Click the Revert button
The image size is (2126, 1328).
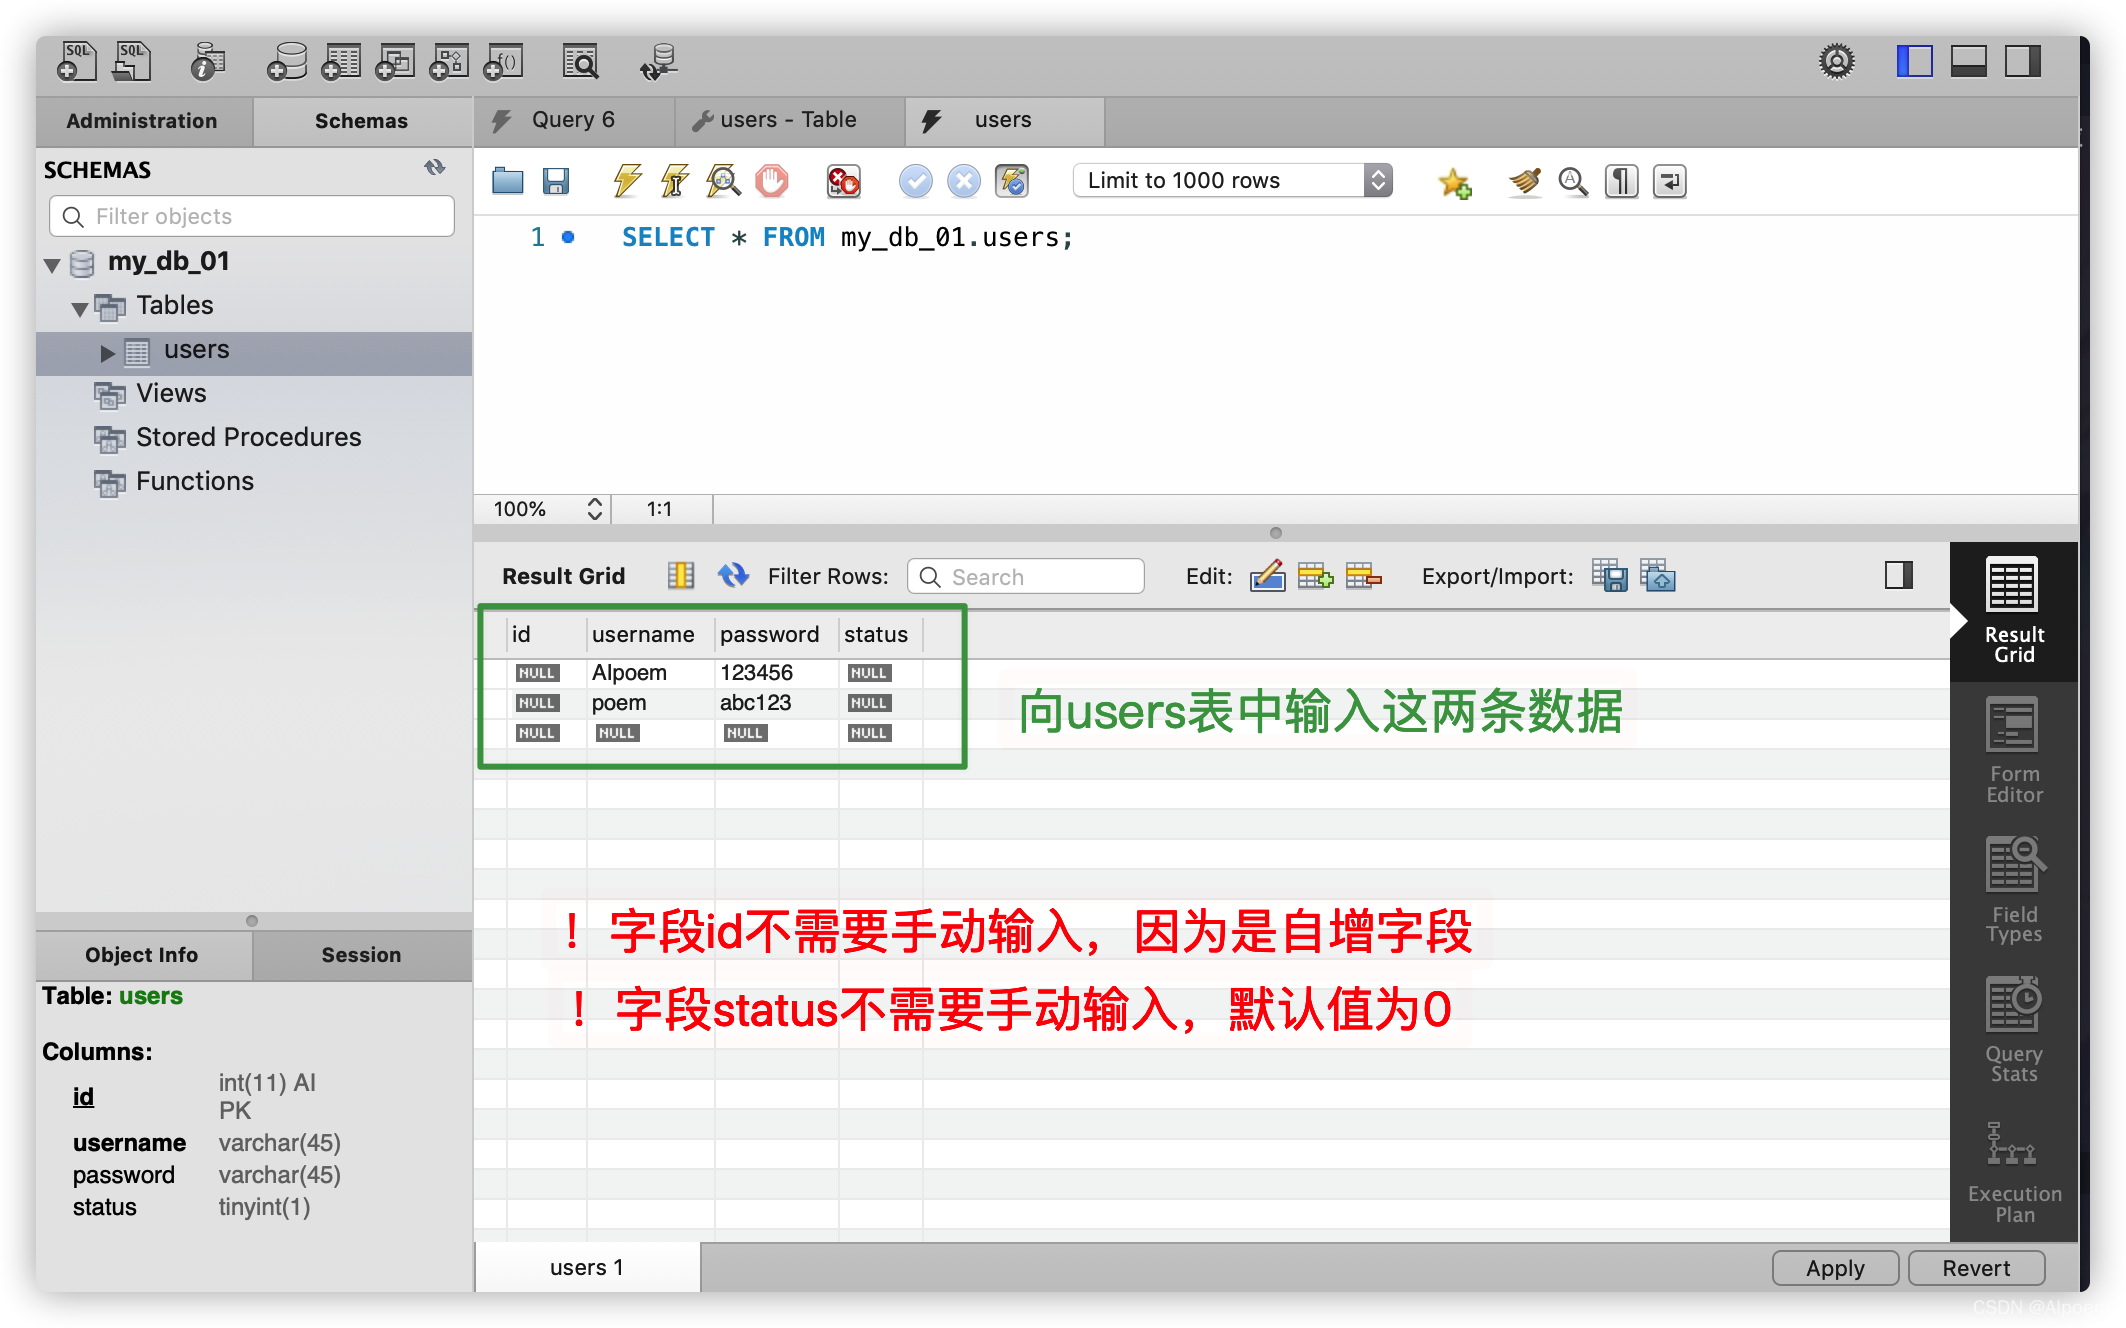pos(1976,1268)
